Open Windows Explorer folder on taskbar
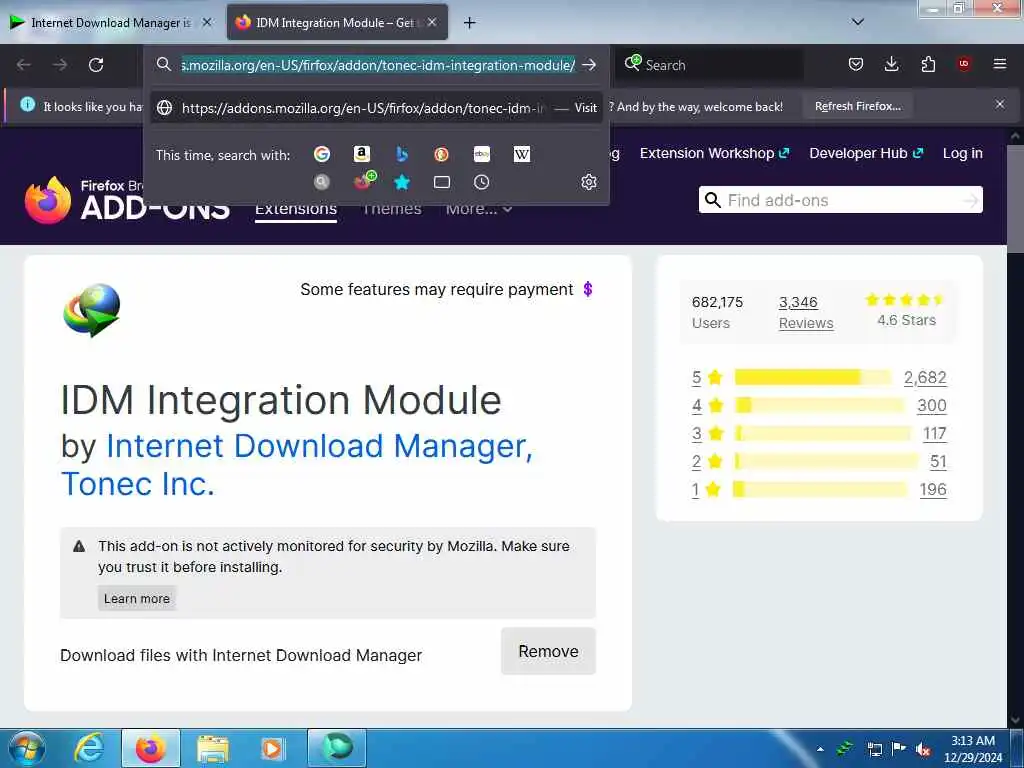Viewport: 1024px width, 768px height. tap(212, 748)
